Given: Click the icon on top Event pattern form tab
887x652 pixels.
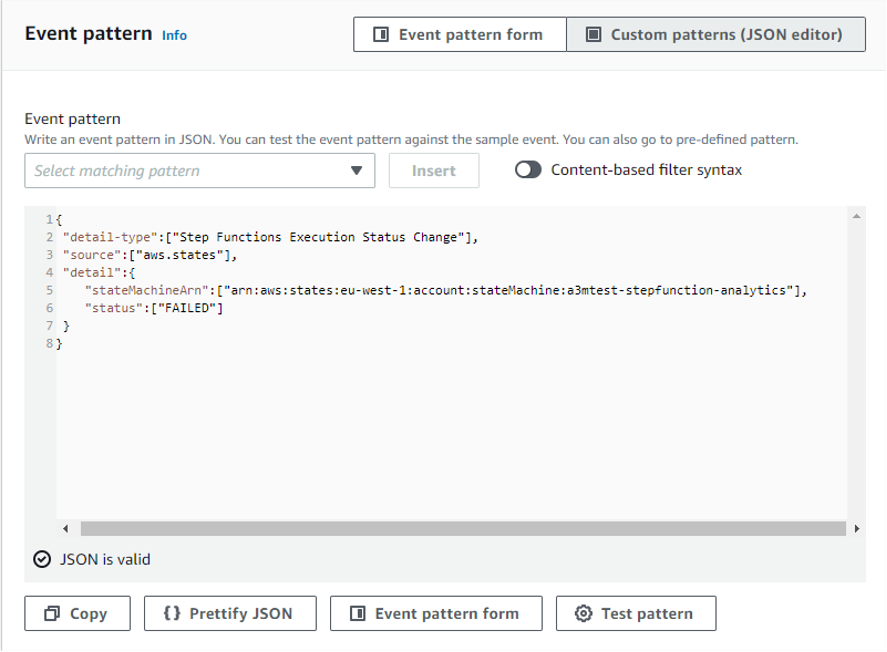Looking at the screenshot, I should 380,35.
